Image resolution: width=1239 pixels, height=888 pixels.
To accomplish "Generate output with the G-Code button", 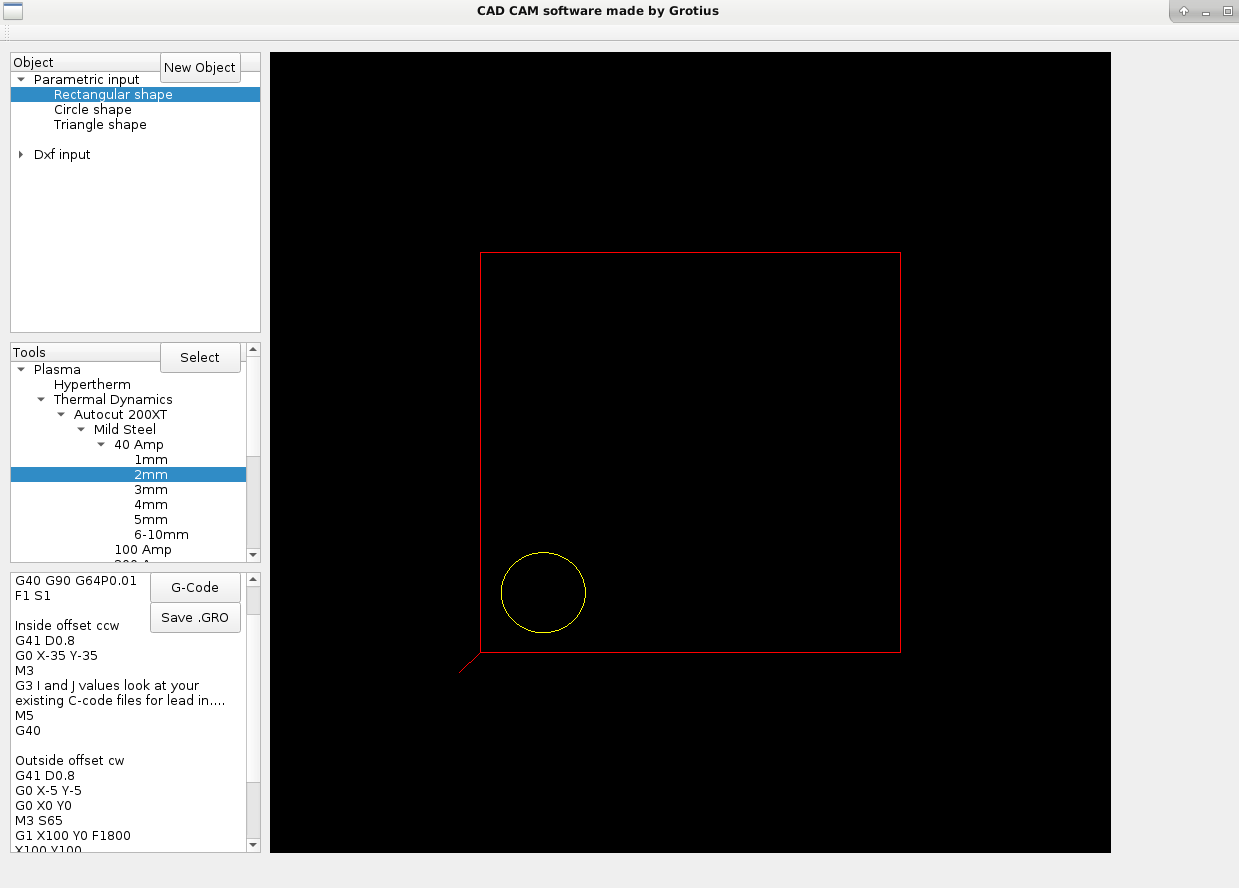I will click(195, 587).
